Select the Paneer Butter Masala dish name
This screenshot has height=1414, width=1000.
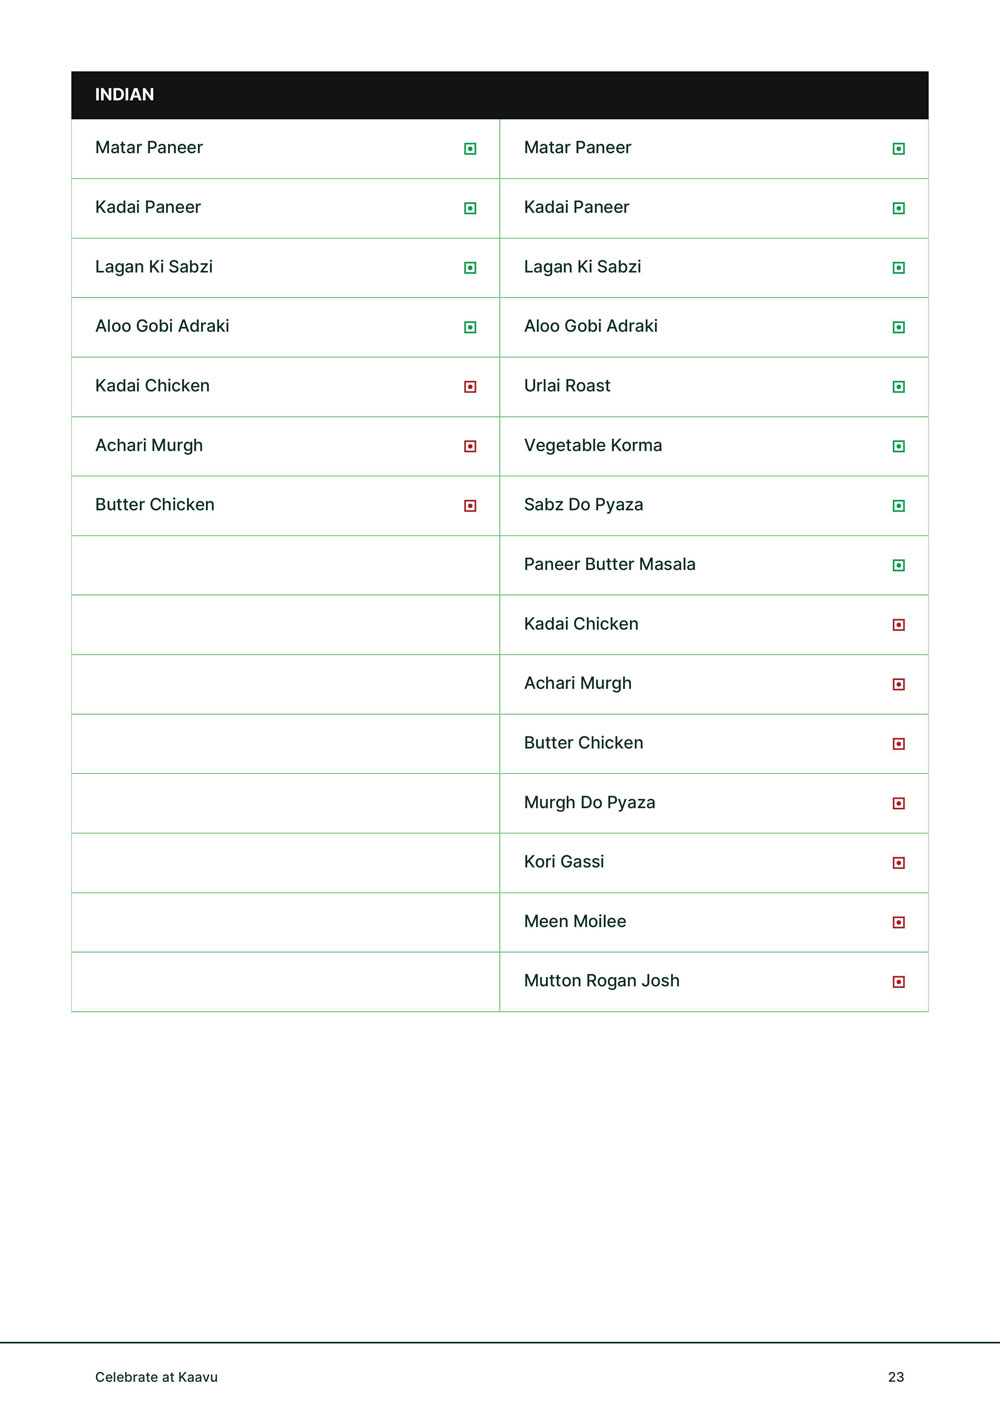pos(609,564)
